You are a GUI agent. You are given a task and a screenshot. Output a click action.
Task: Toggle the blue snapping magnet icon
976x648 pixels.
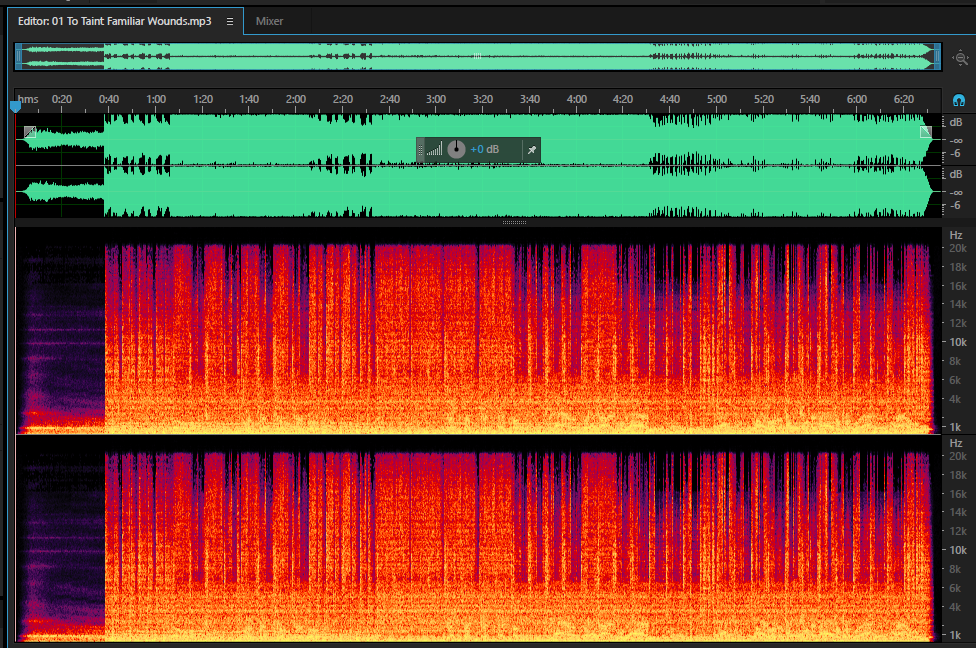(x=959, y=100)
